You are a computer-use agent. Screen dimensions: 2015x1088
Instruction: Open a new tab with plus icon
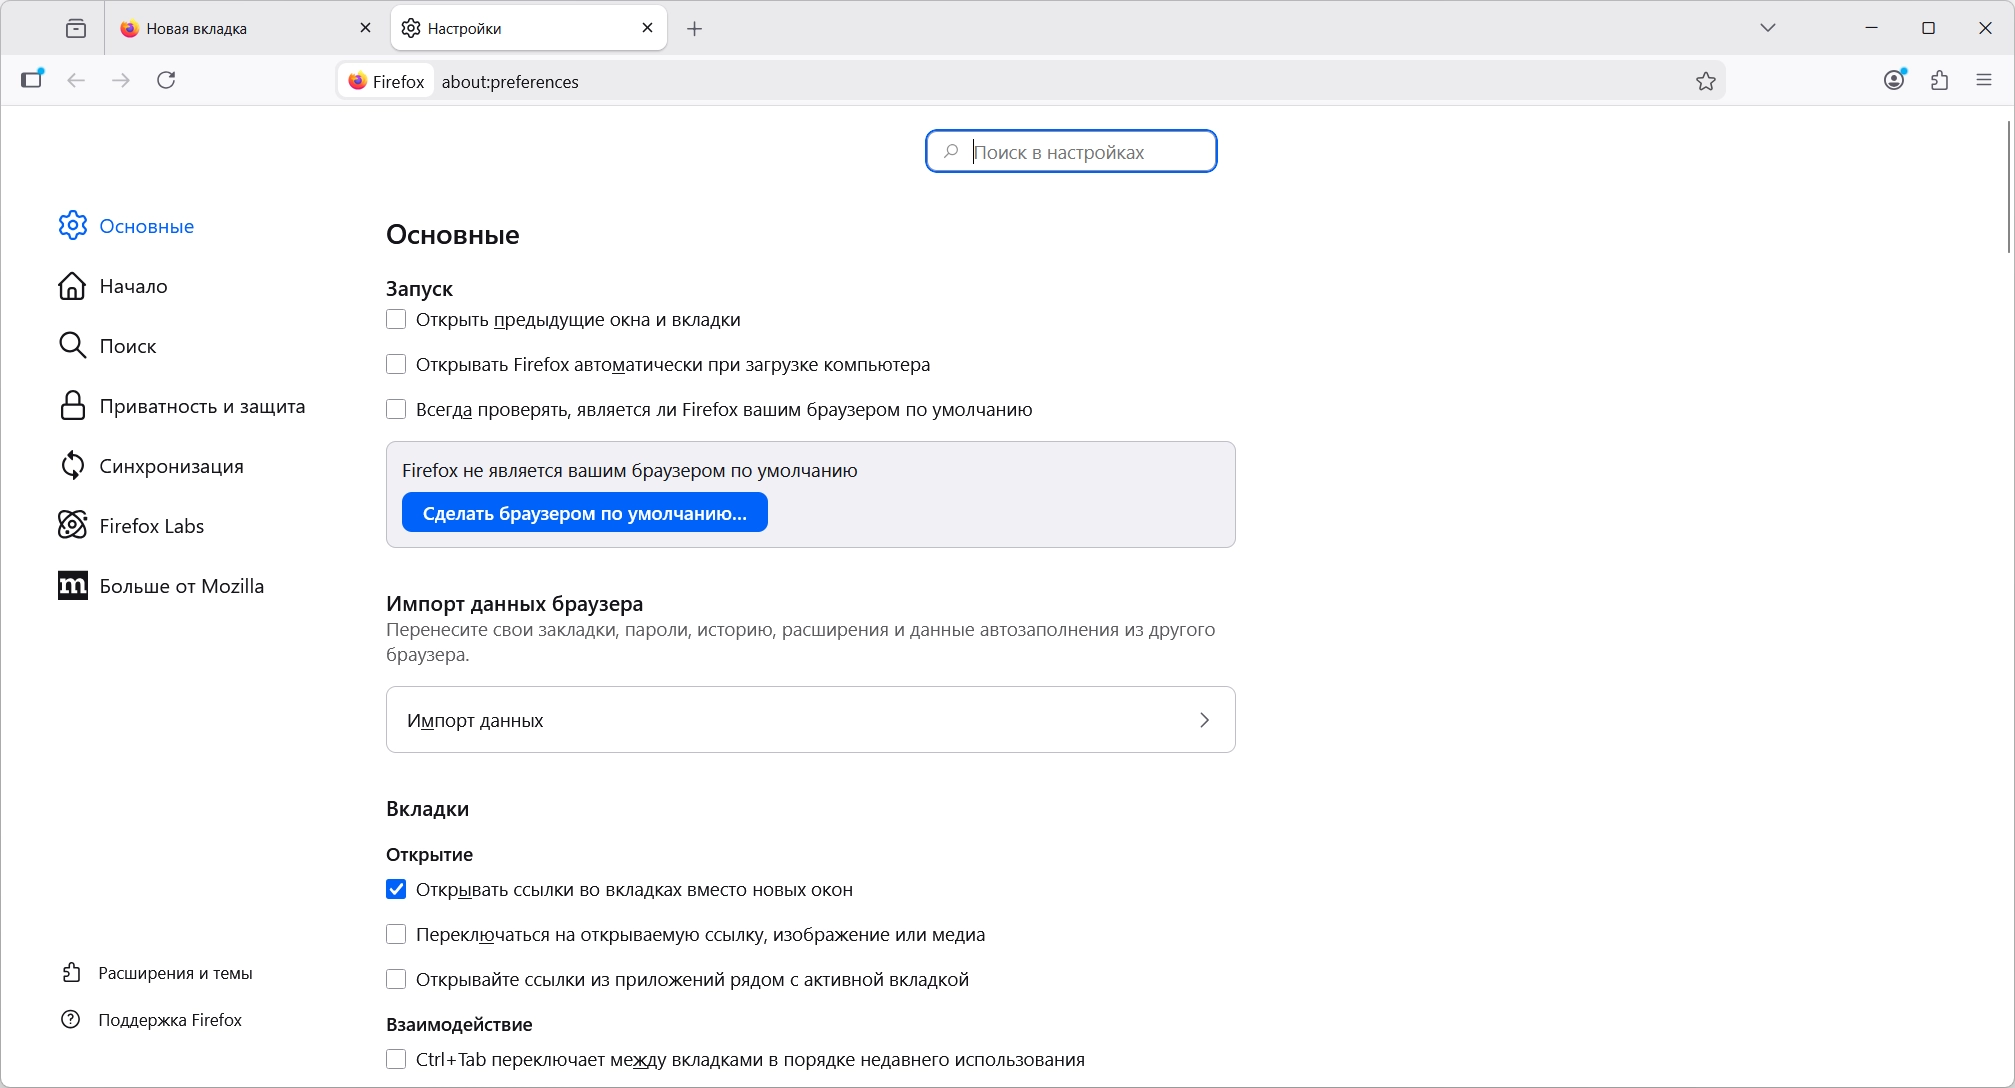point(695,29)
